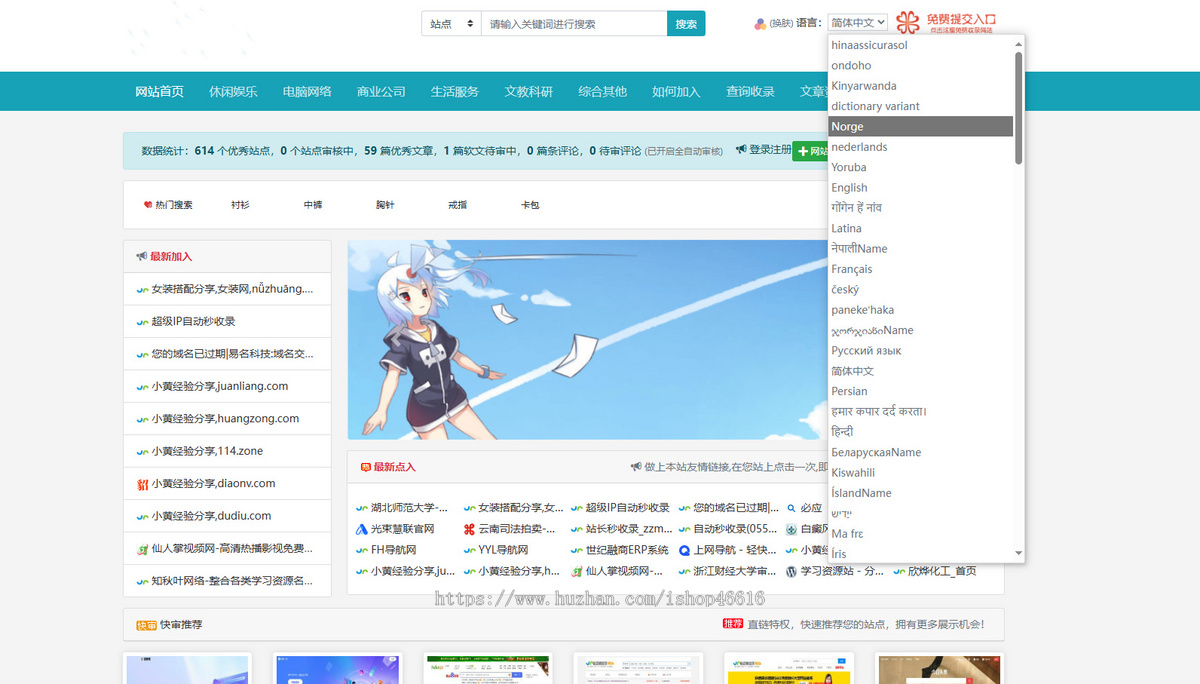Click the favicon beside 欣烨化工_首页
The height and width of the screenshot is (684, 1200).
point(898,571)
